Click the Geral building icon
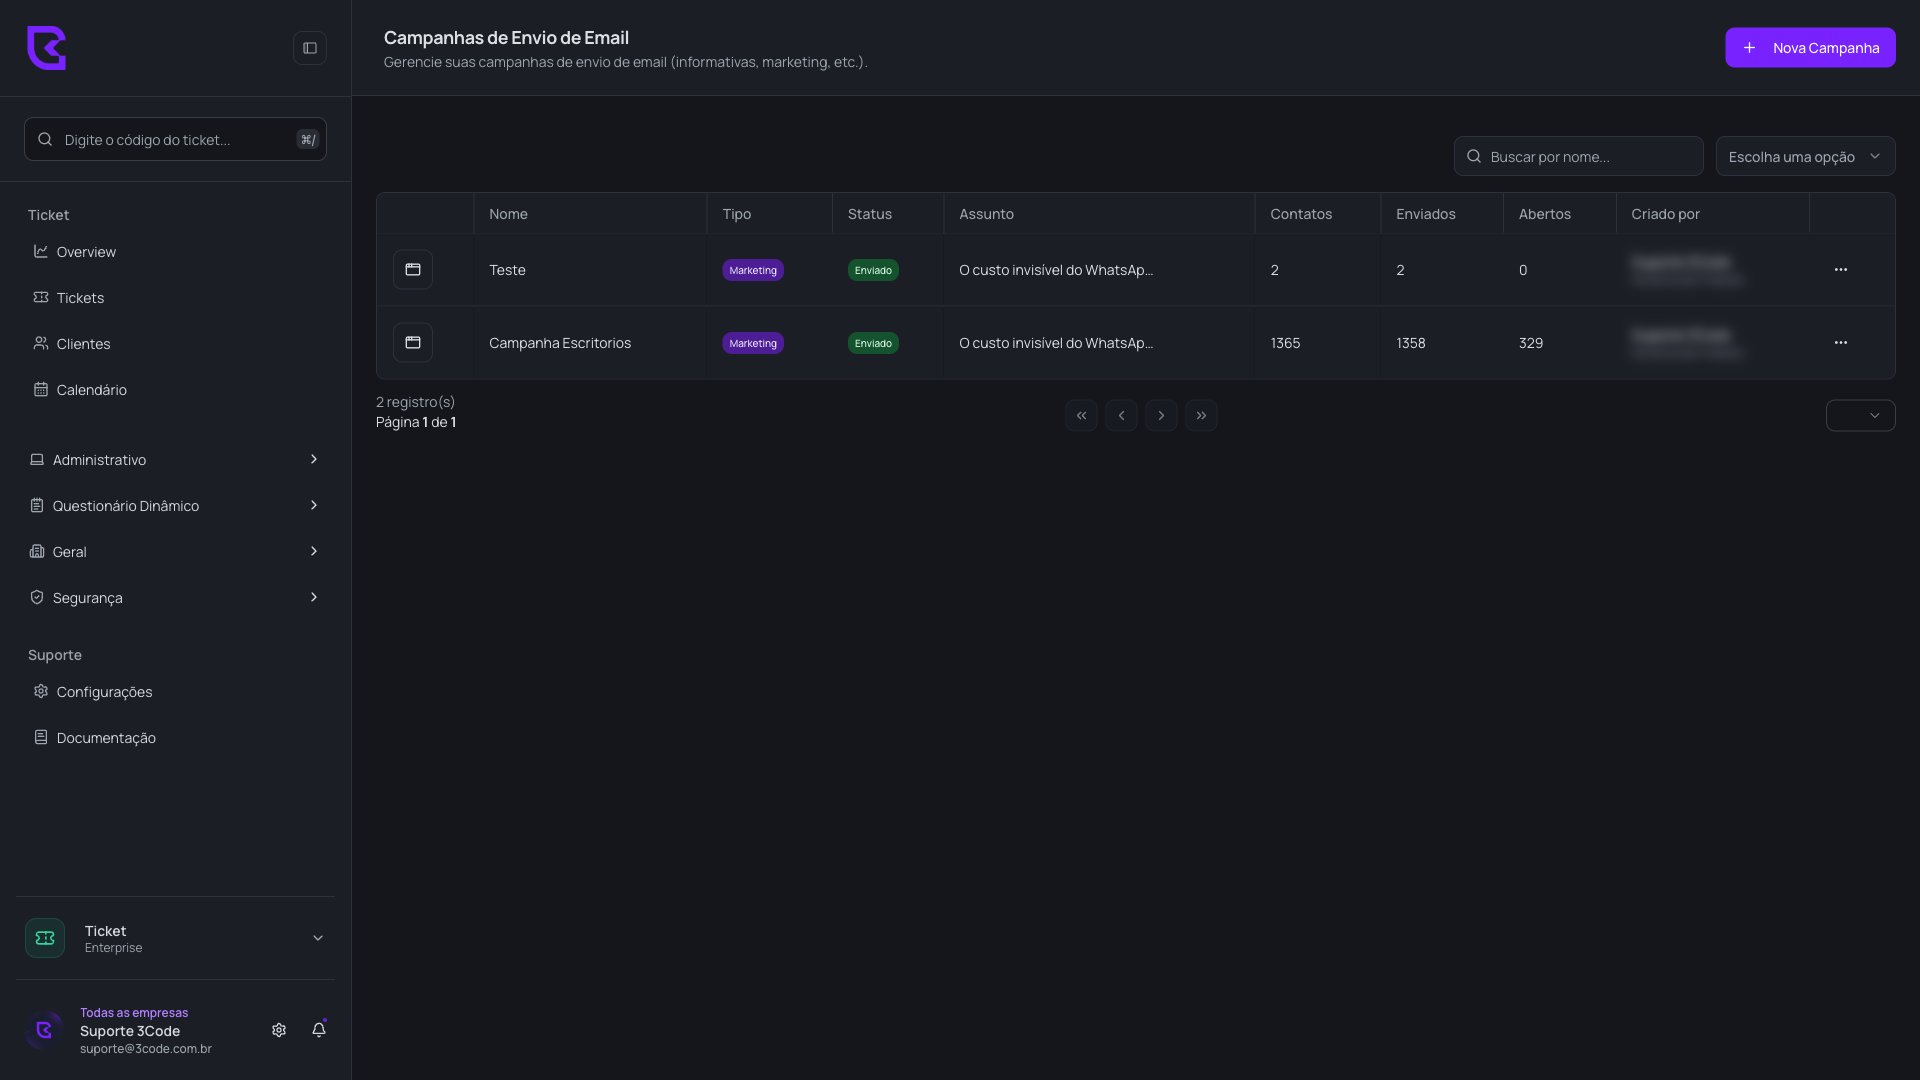 [37, 552]
